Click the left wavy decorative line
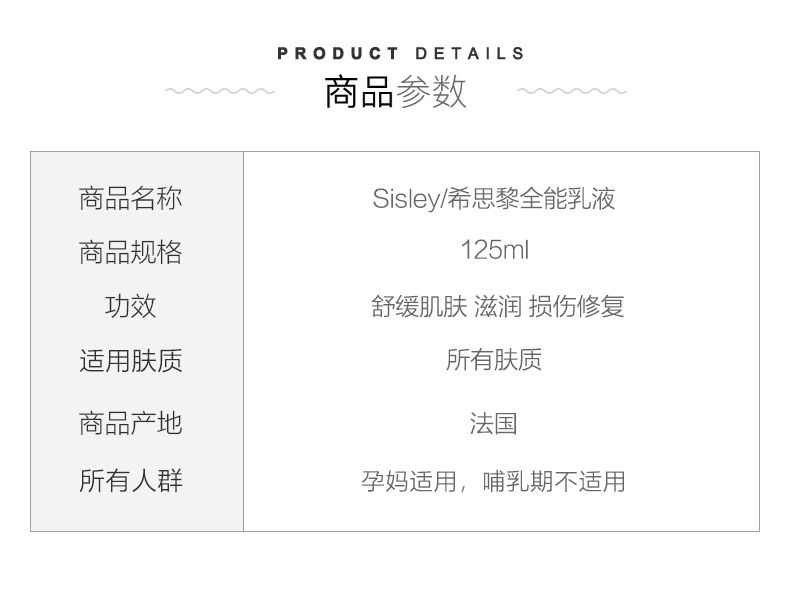Image resolution: width=790 pixels, height=599 pixels. pos(219,92)
